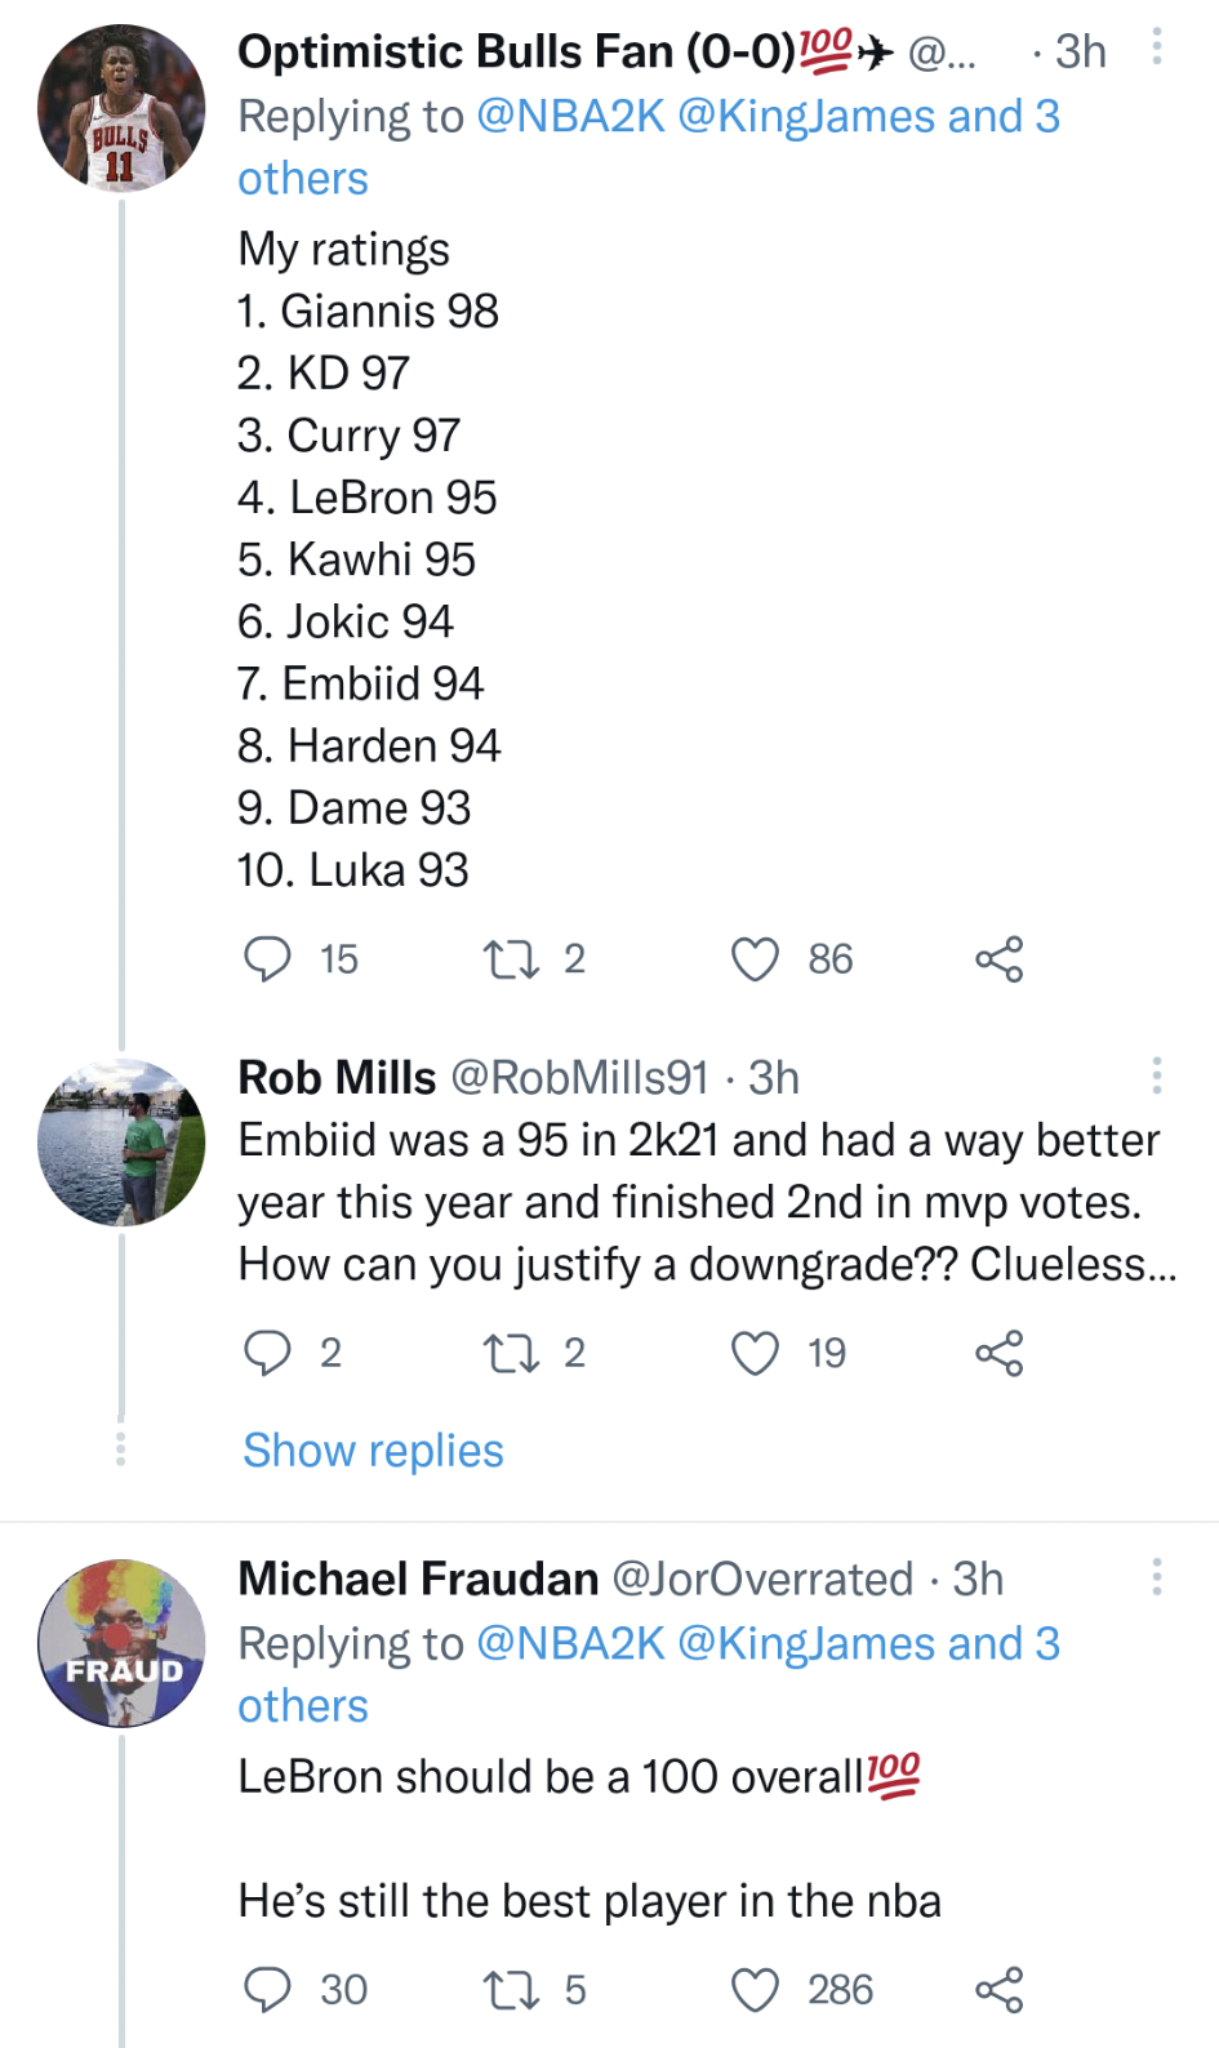Viewport: 1219px width, 2048px height.
Task: Like Rob Mills' Embiid tweet
Action: 755,1353
